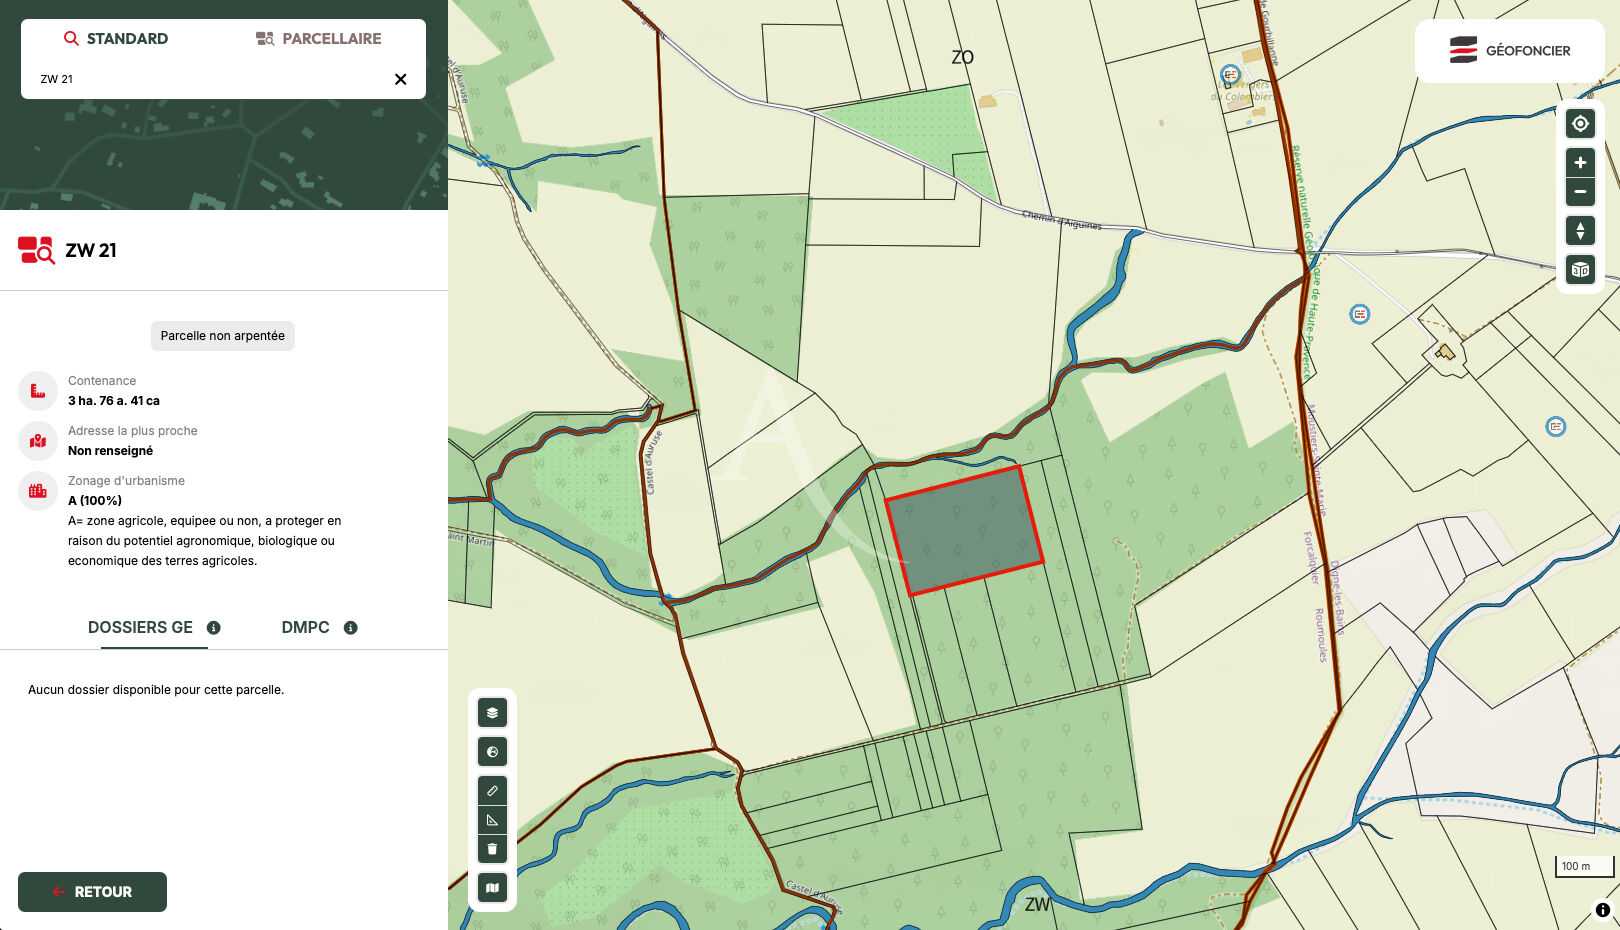Clear the ZW 21 search field
Screen dimensions: 1620x930
[x=400, y=79]
